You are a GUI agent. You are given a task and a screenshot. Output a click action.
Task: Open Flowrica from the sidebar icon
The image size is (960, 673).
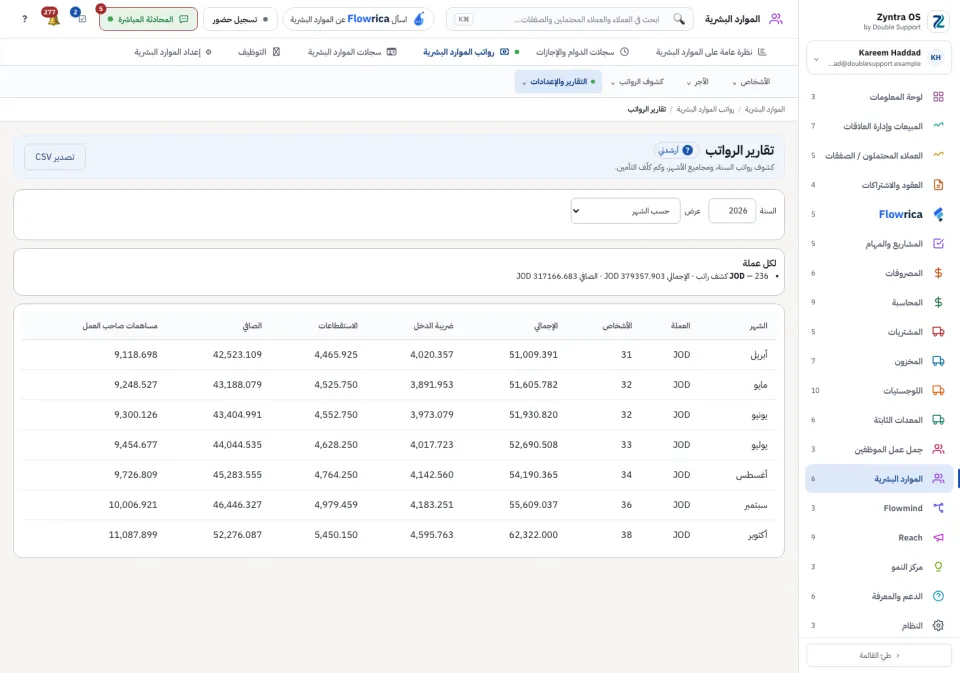point(938,214)
